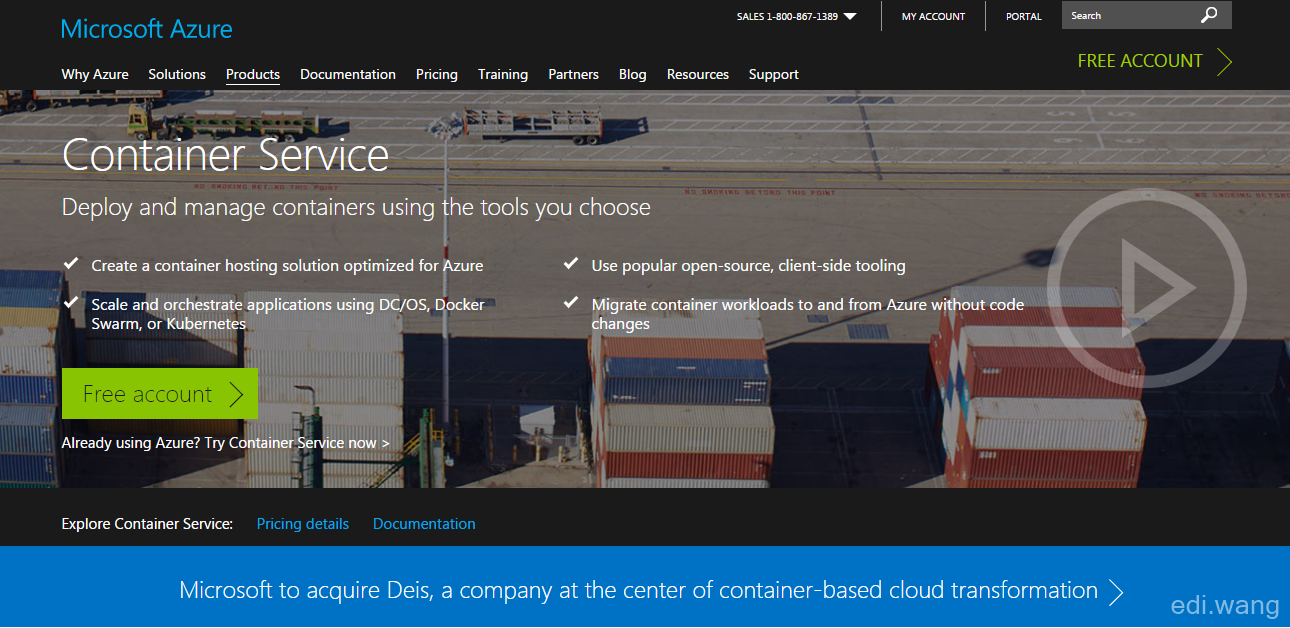Click the 'Explore Container Service:' label
1290x628 pixels.
click(x=147, y=524)
